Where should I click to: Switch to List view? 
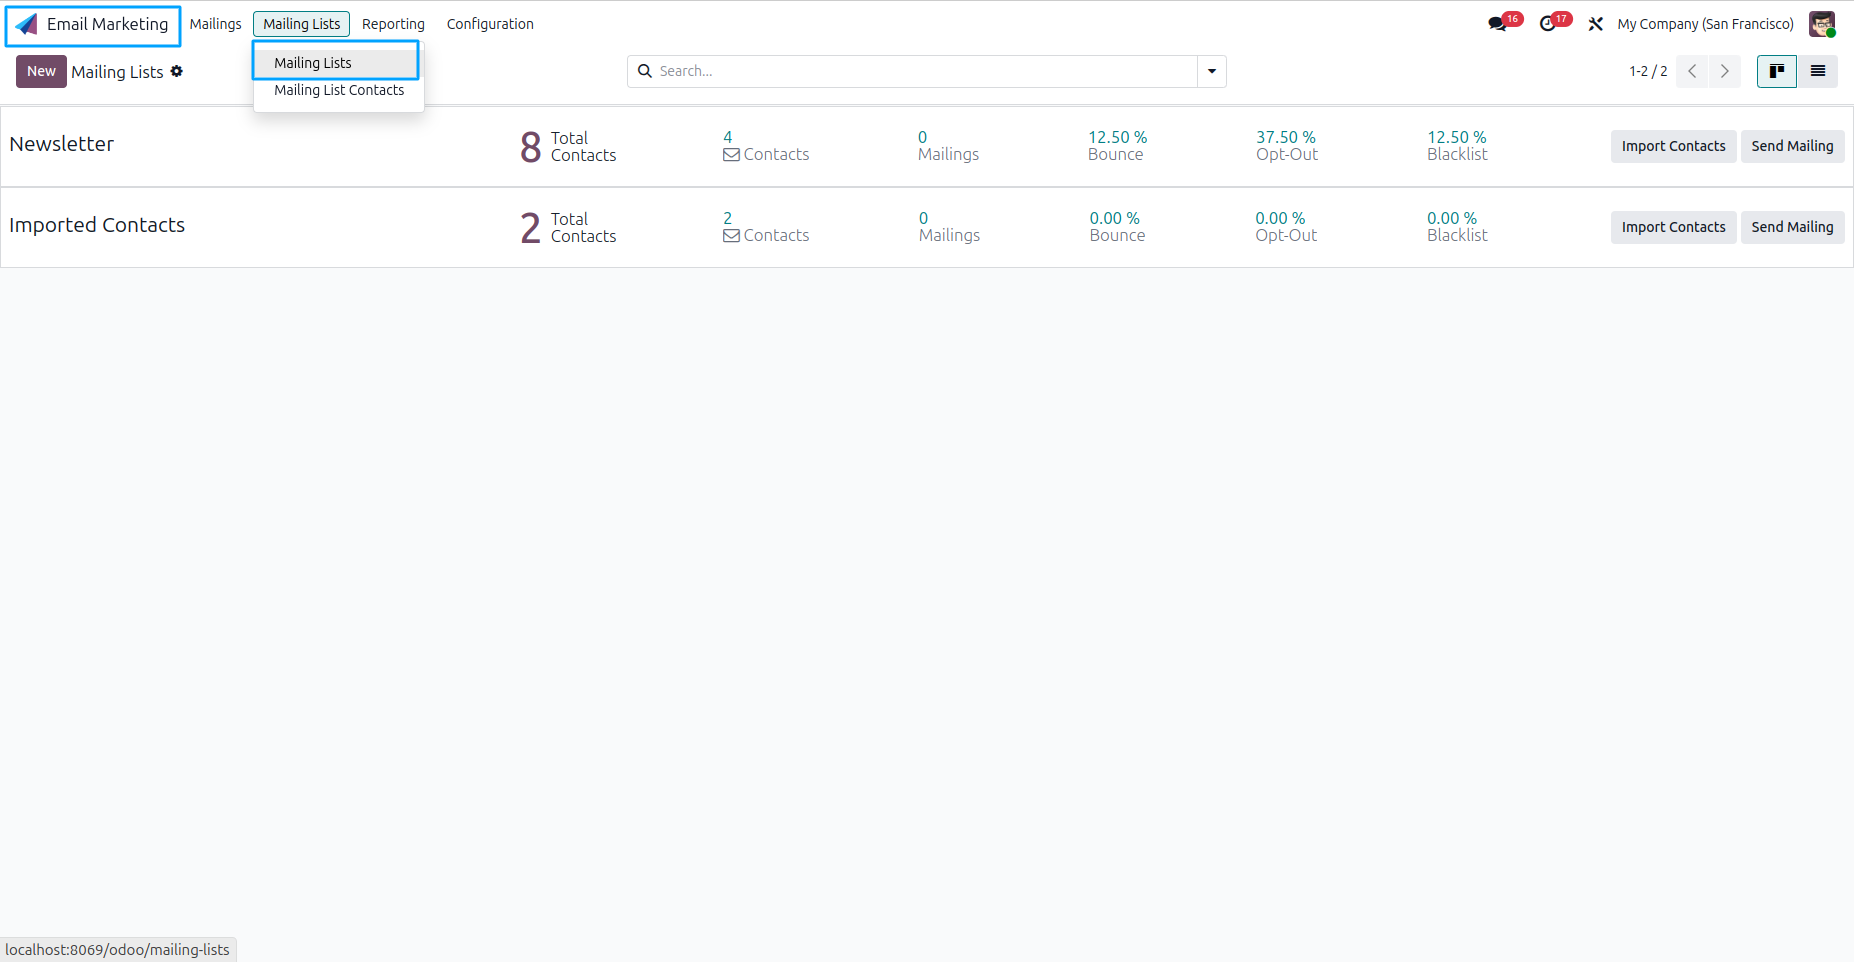[x=1818, y=71]
